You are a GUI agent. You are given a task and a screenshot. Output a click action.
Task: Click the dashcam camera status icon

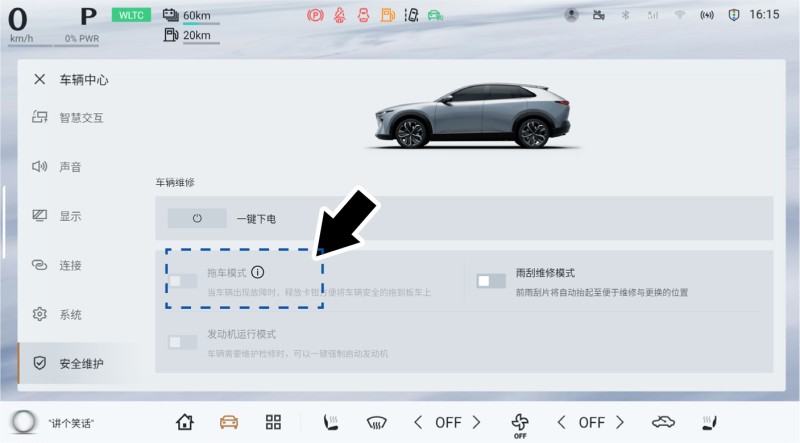point(598,15)
